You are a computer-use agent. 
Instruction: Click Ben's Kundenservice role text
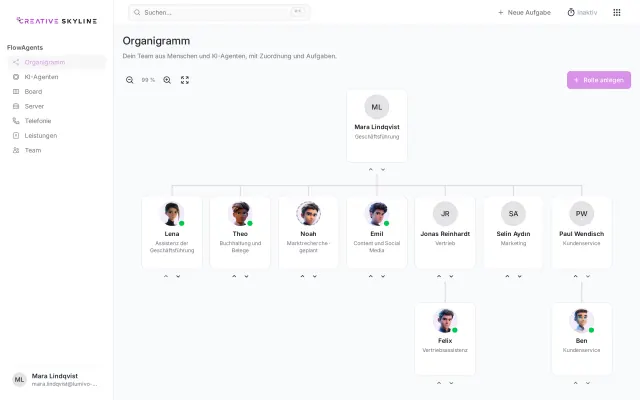[x=582, y=350]
